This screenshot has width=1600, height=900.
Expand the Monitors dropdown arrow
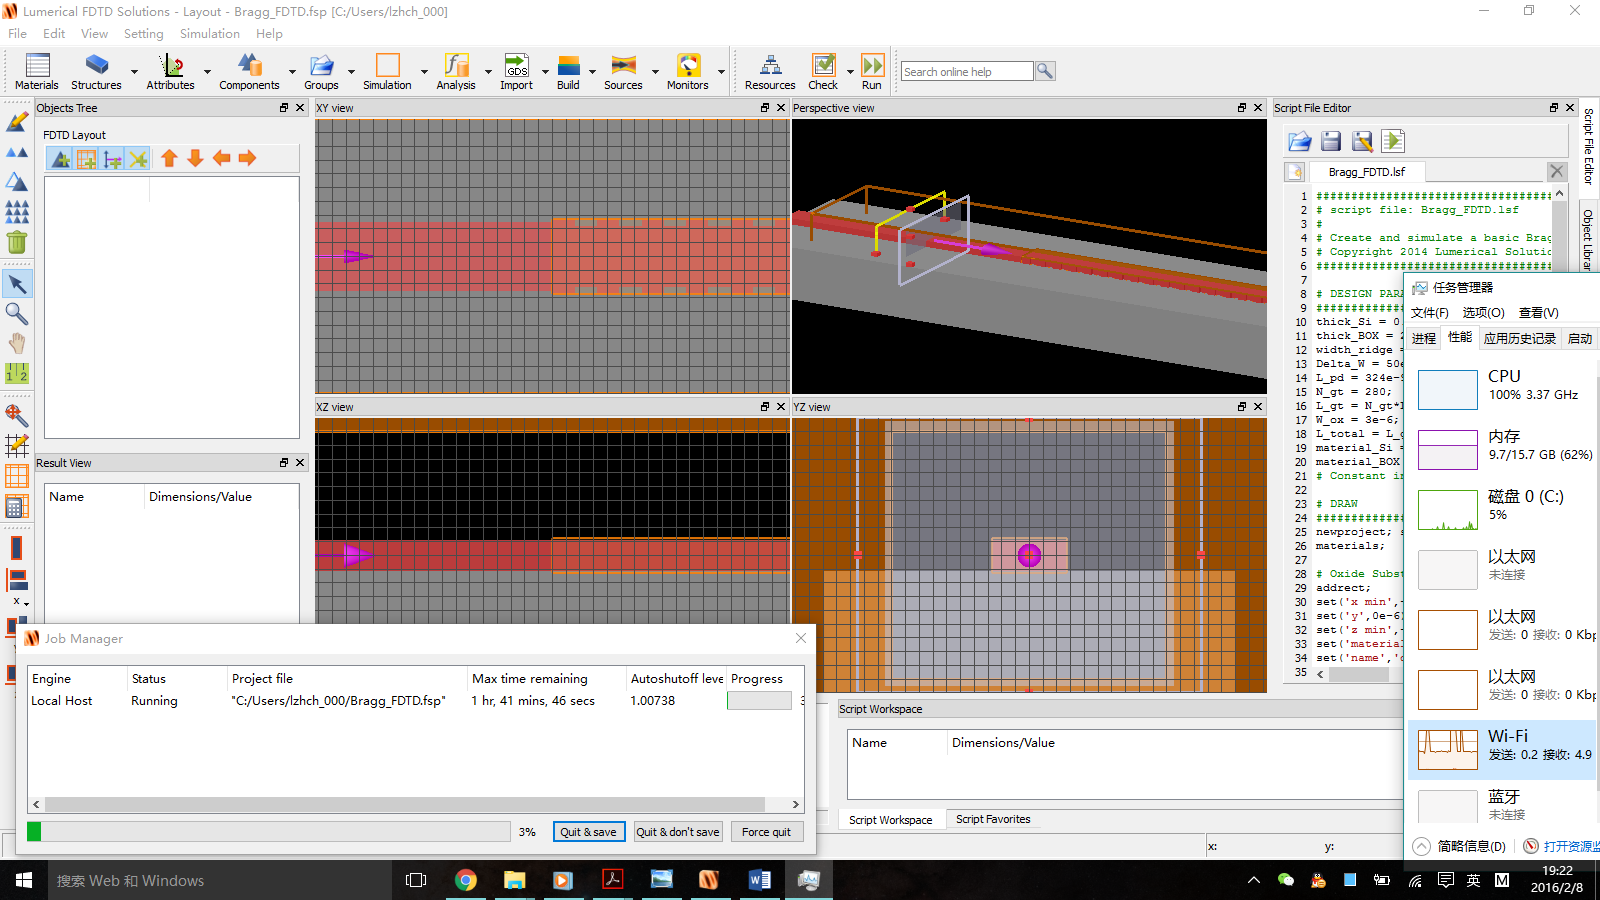pos(721,72)
